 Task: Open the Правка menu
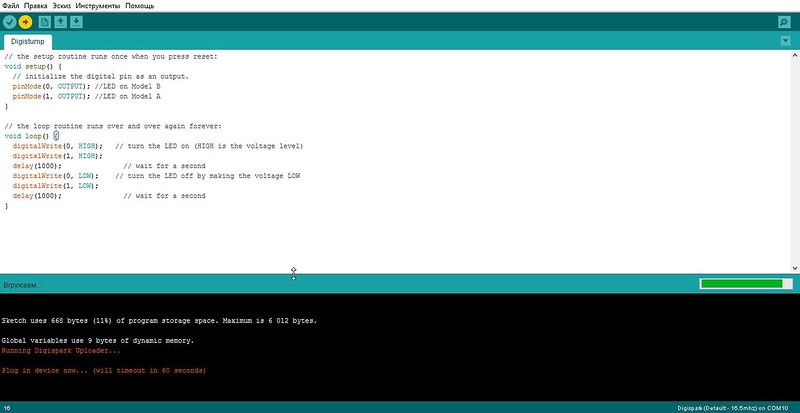pos(36,6)
